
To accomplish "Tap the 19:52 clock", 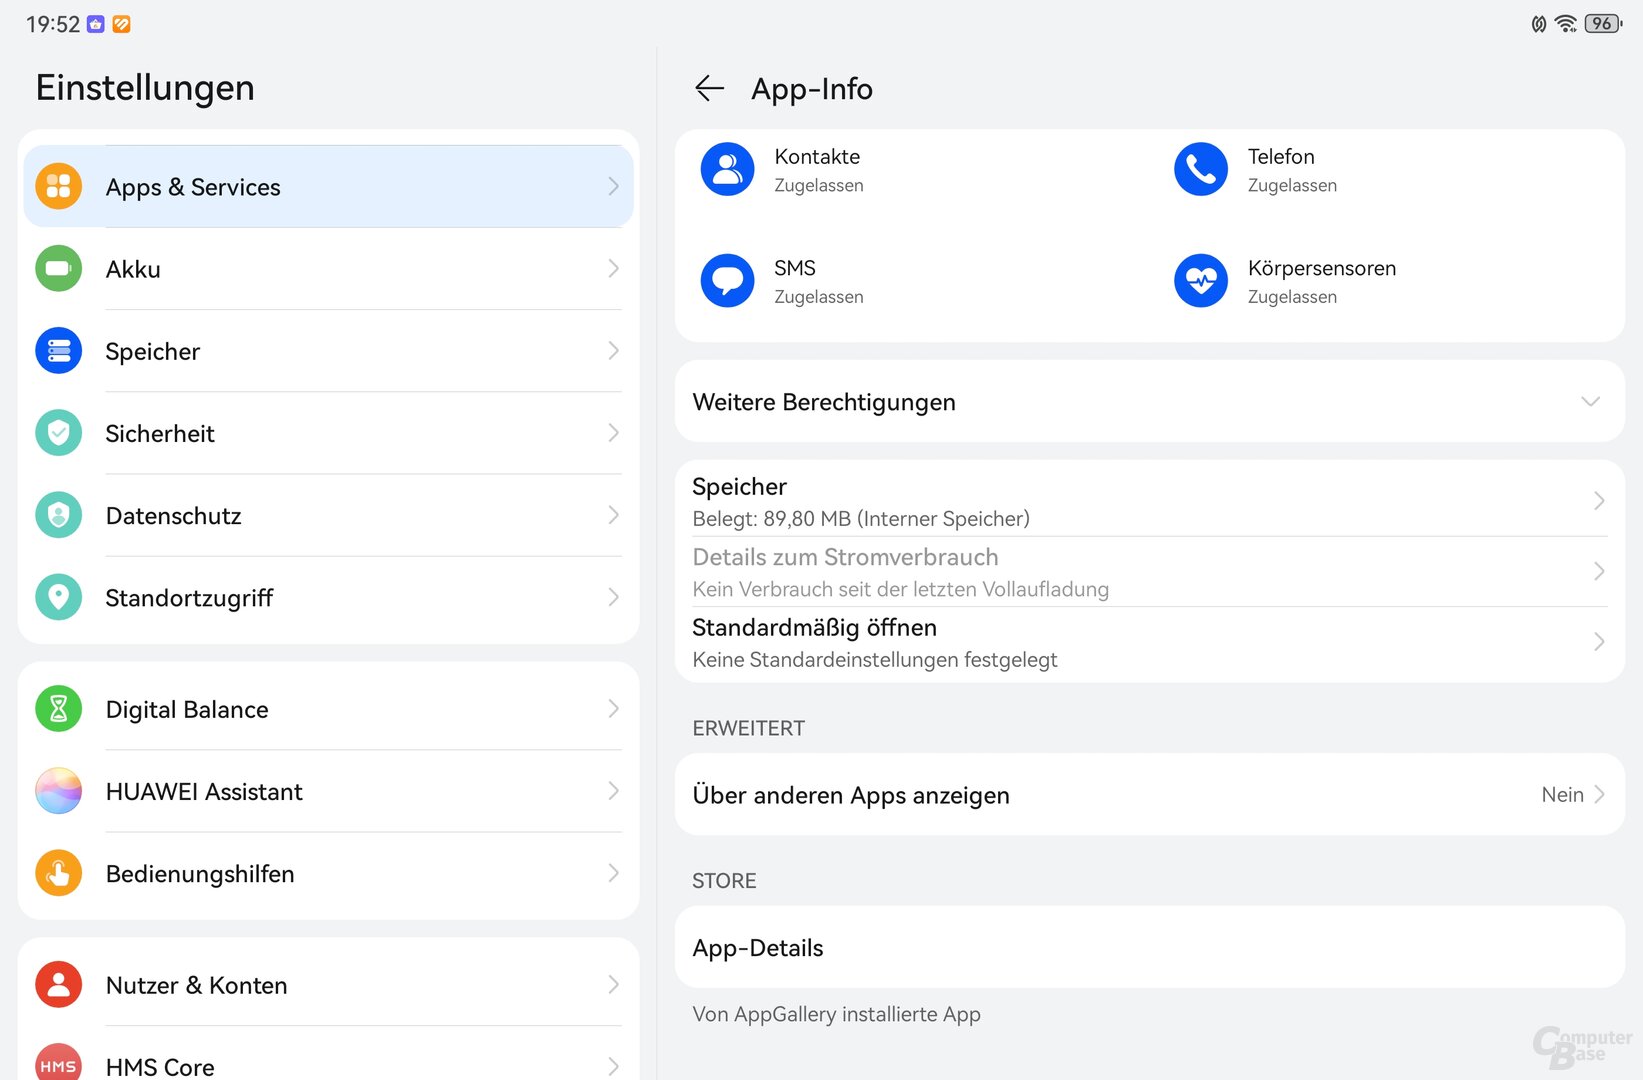I will [x=53, y=24].
